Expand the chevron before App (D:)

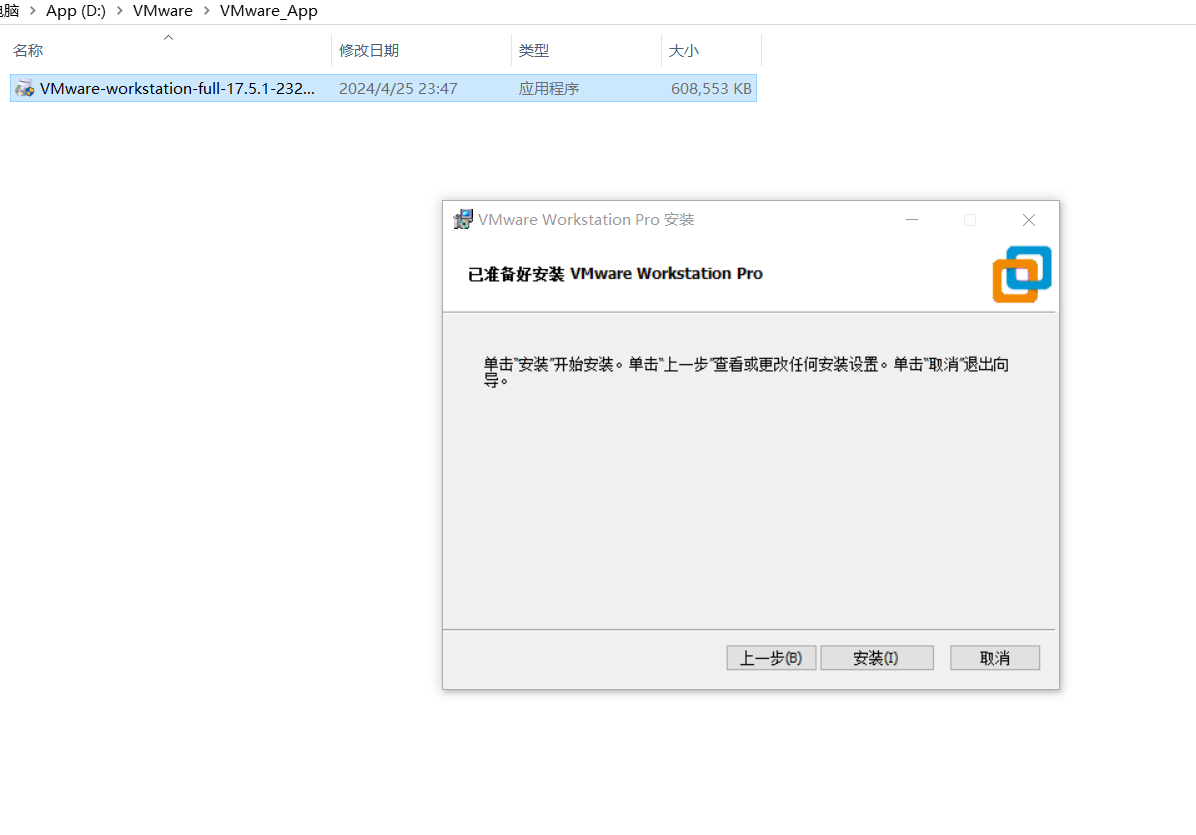click(x=33, y=11)
